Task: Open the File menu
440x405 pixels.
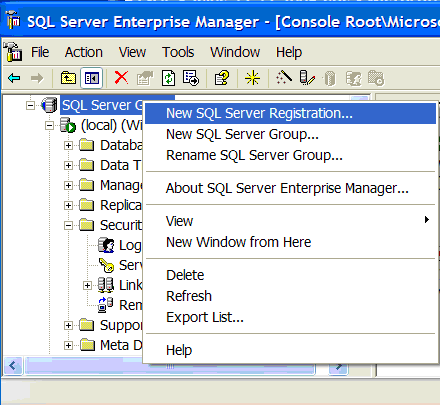Action: [40, 52]
